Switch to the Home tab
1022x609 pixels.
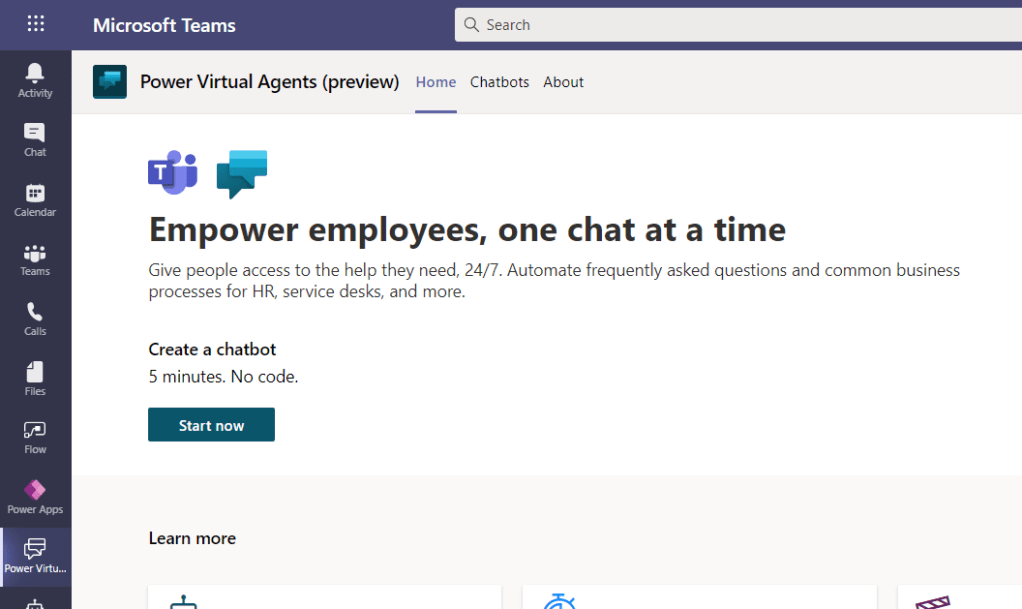coord(436,82)
